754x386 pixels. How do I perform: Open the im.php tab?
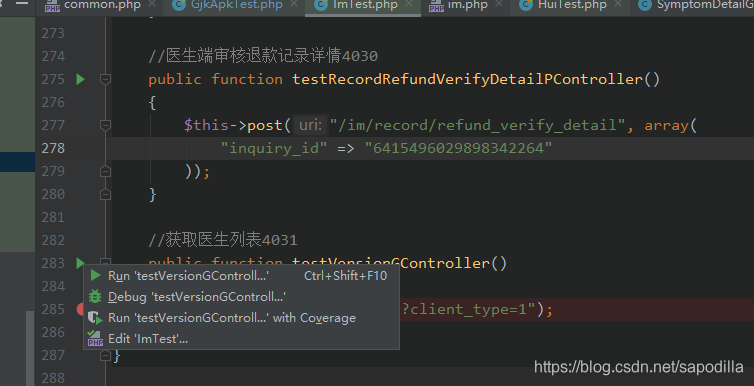click(468, 5)
